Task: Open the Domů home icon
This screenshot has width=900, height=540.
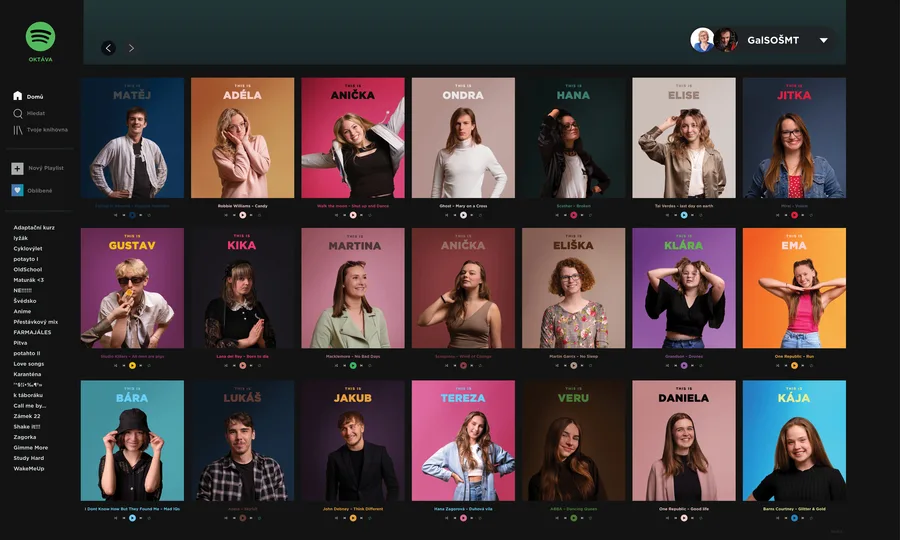Action: click(18, 96)
